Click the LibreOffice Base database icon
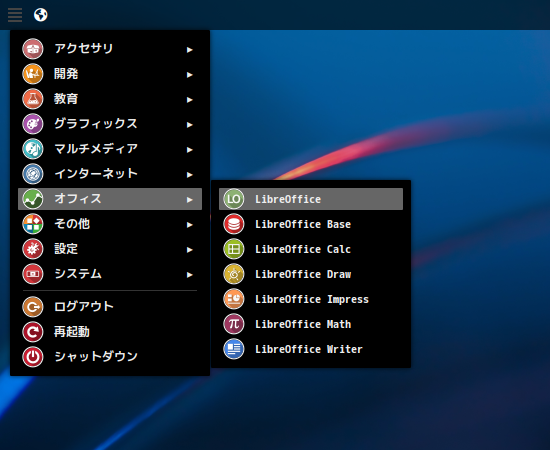Screen dimensions: 550x450 (x=234, y=224)
